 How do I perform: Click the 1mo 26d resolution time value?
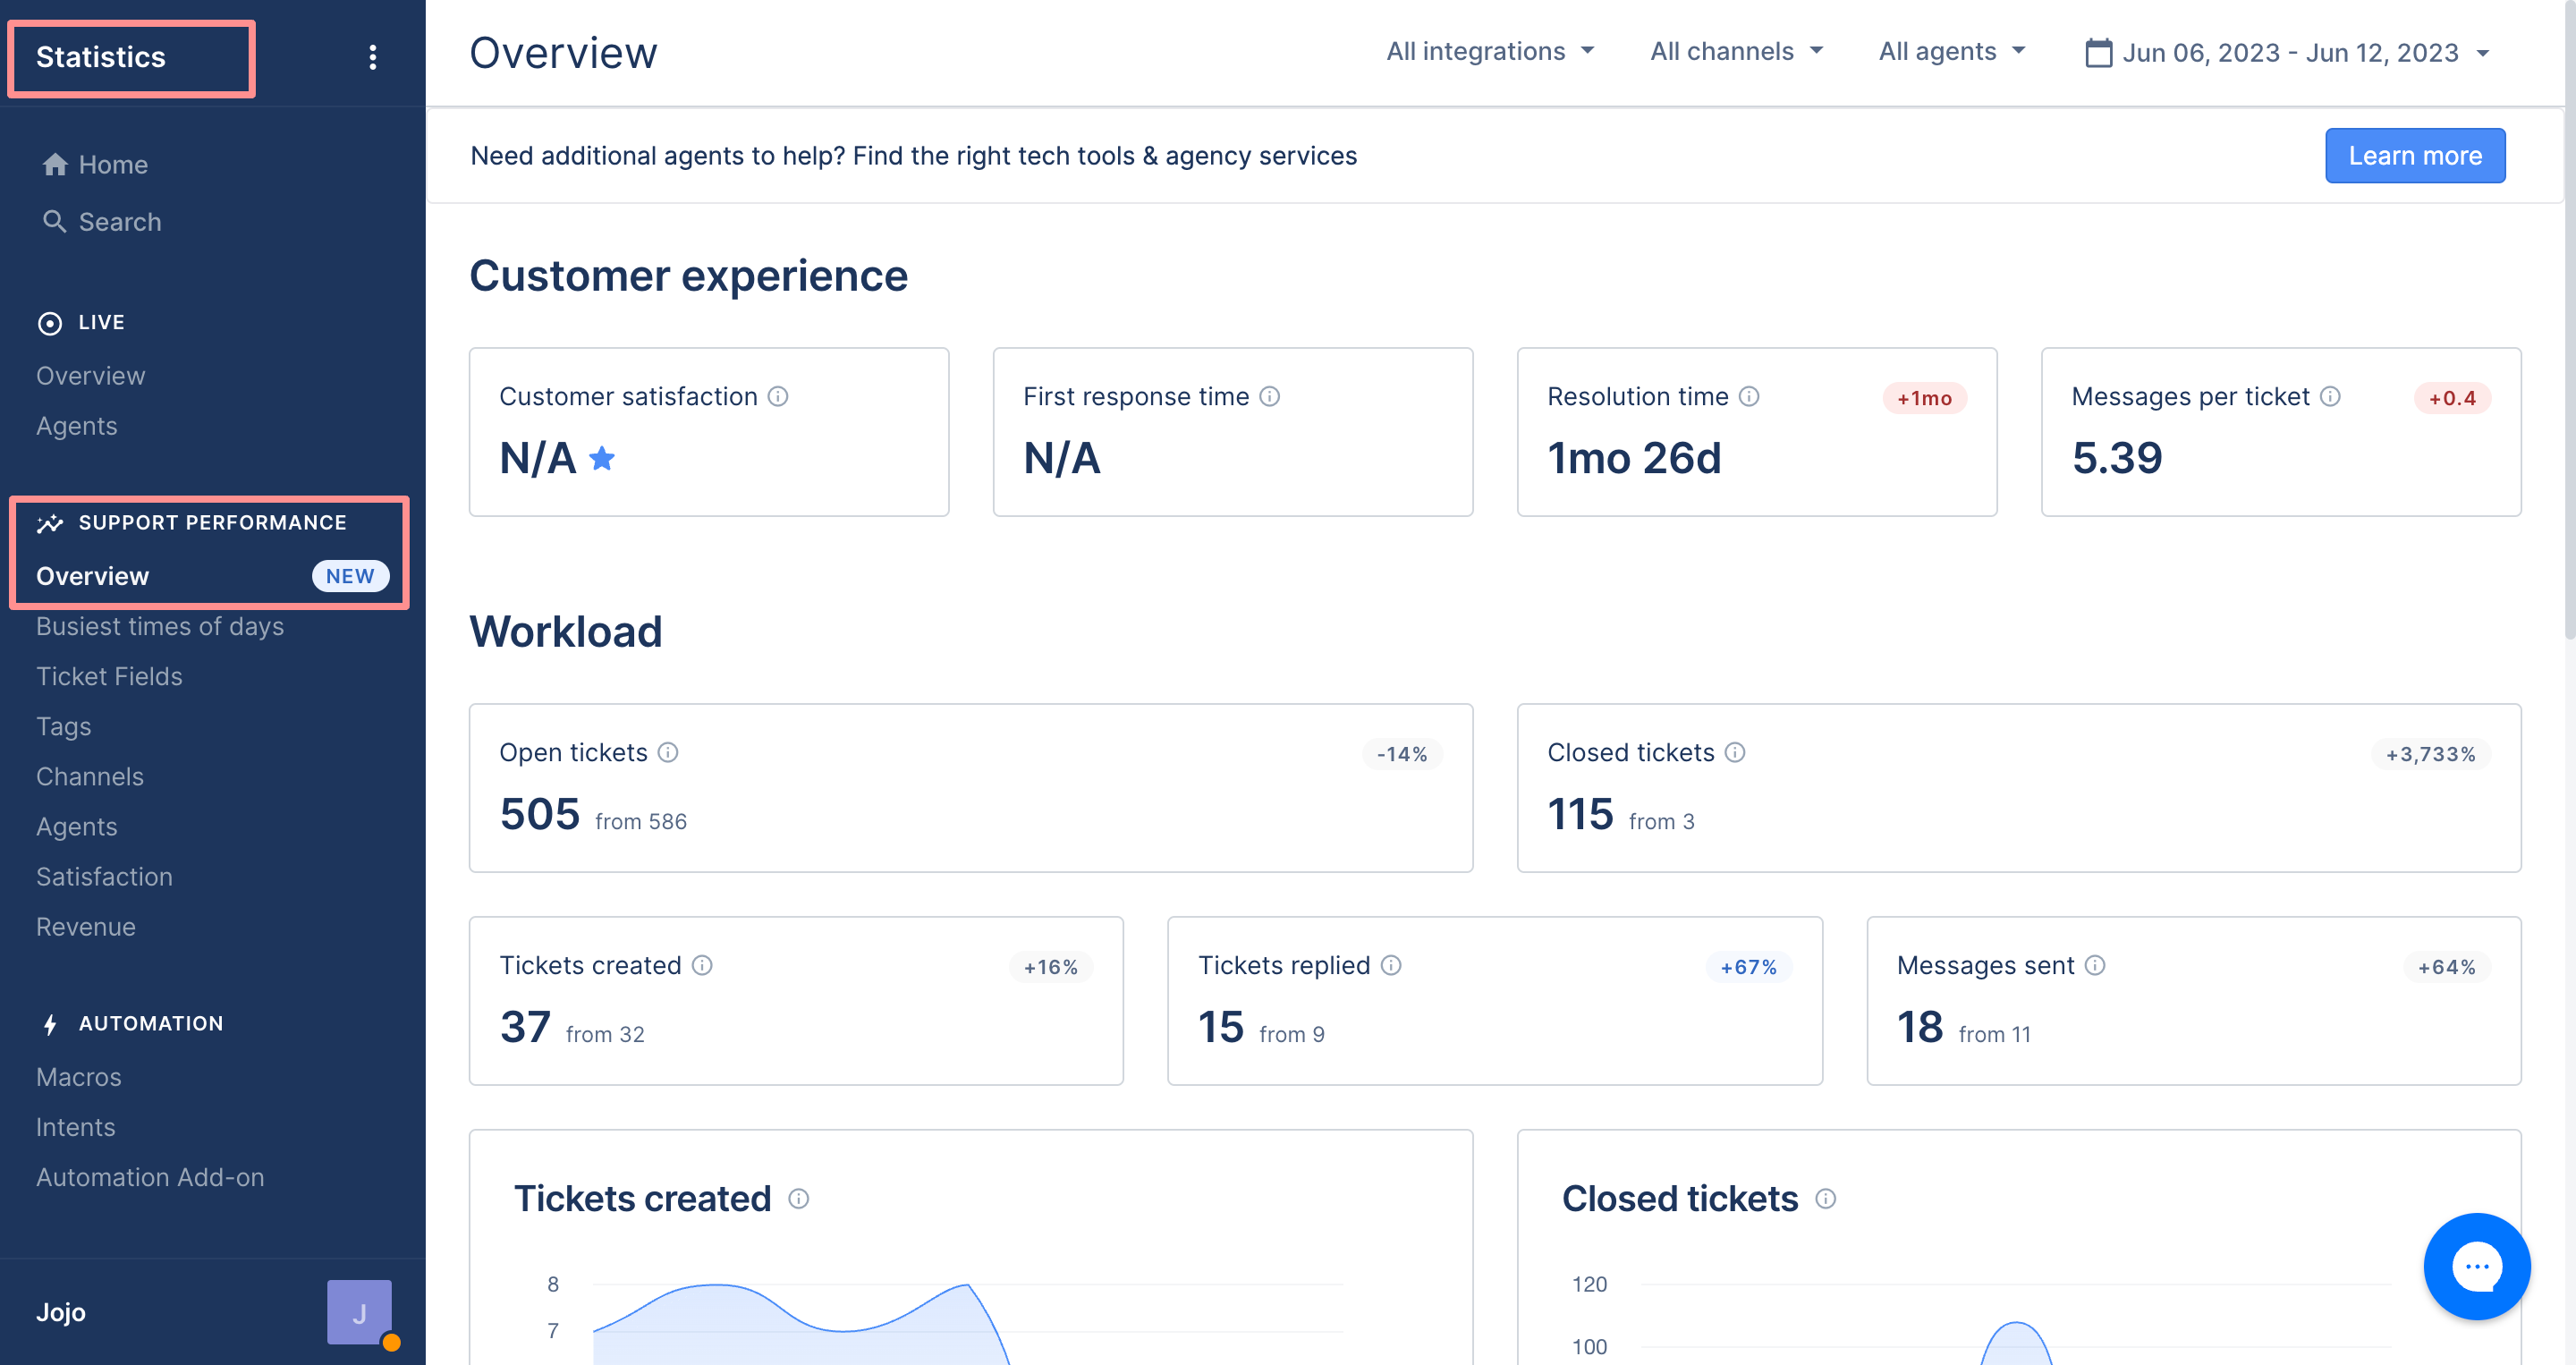1634,458
